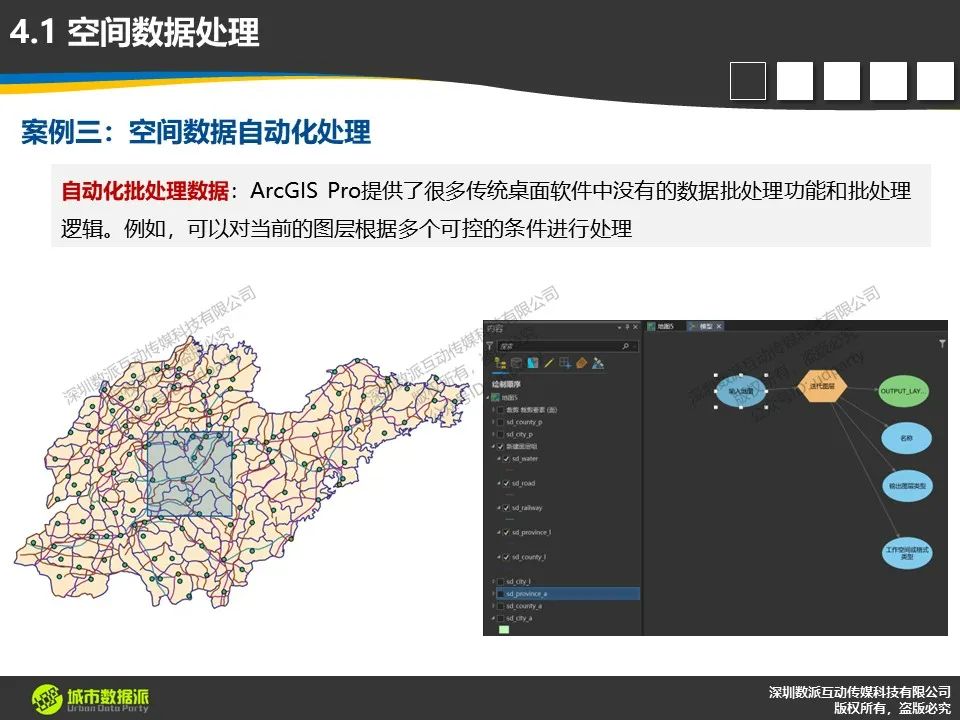Enable the sd_city_a layer checkbox

pyautogui.click(x=500, y=618)
